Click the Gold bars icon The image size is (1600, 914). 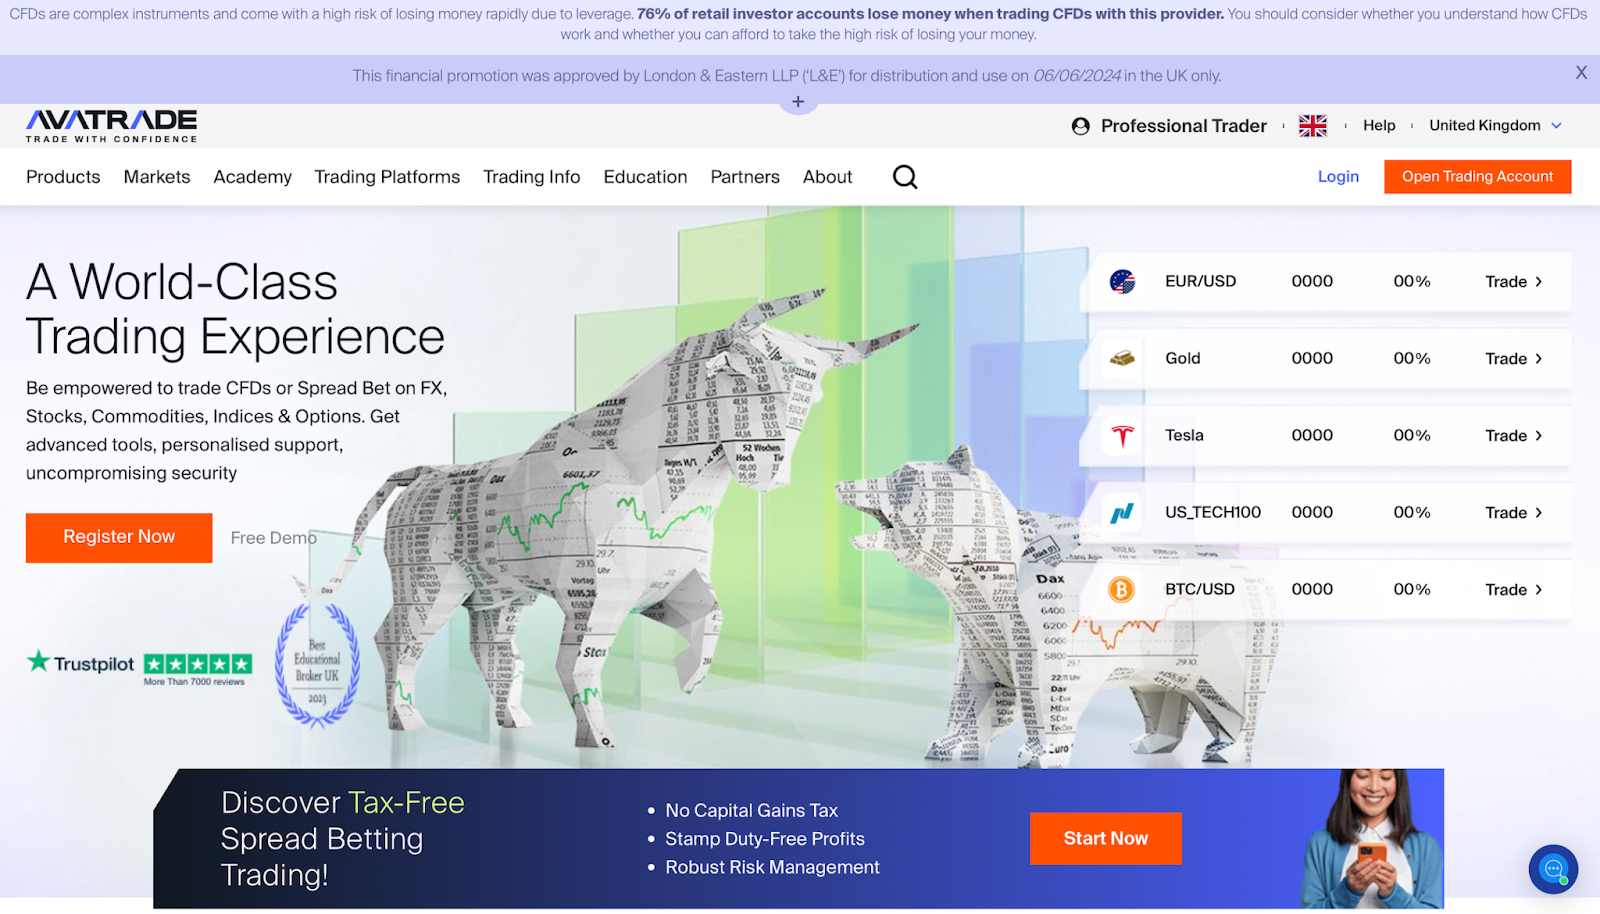(1122, 358)
